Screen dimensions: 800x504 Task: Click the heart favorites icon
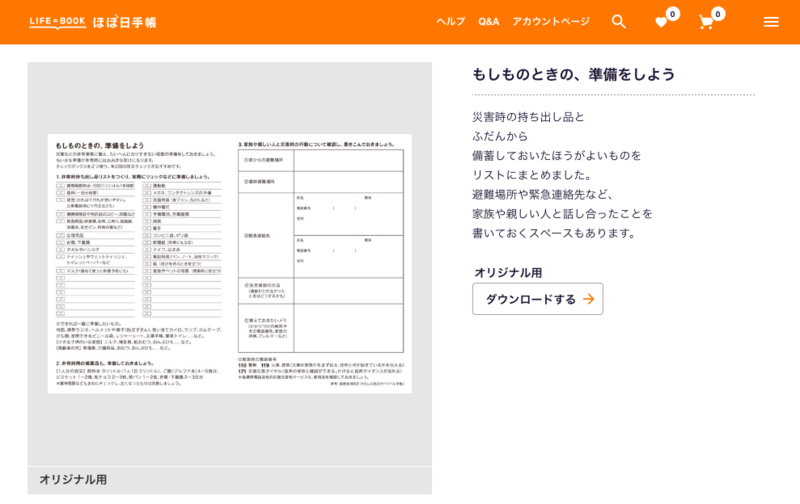661,22
